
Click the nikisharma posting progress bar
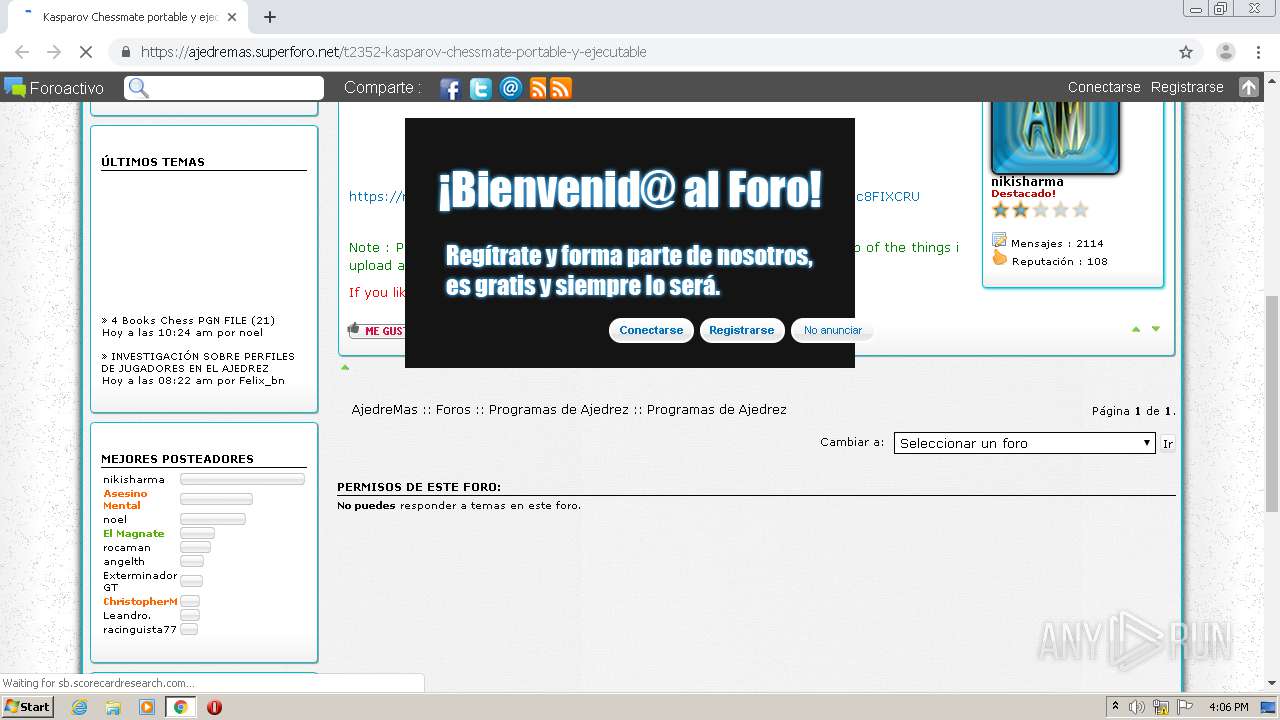point(242,480)
